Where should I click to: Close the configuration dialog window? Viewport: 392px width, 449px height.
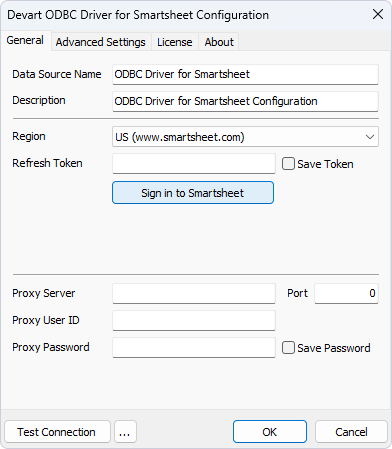[378, 14]
